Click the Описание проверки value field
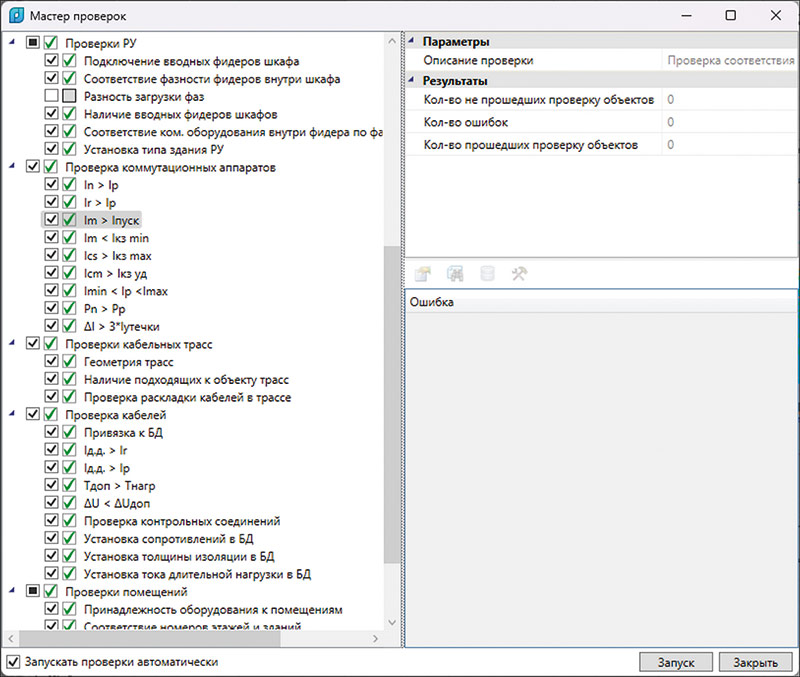 [730, 61]
